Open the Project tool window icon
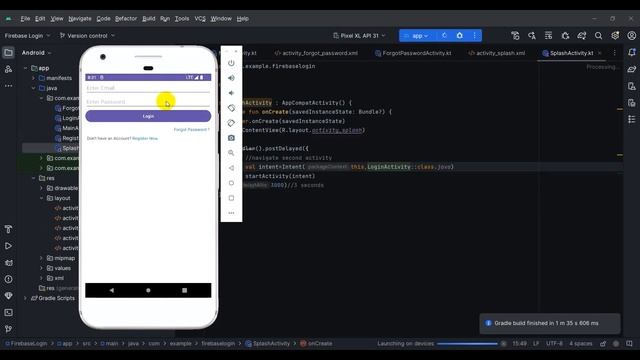This screenshot has width=640, height=360. tap(8, 53)
